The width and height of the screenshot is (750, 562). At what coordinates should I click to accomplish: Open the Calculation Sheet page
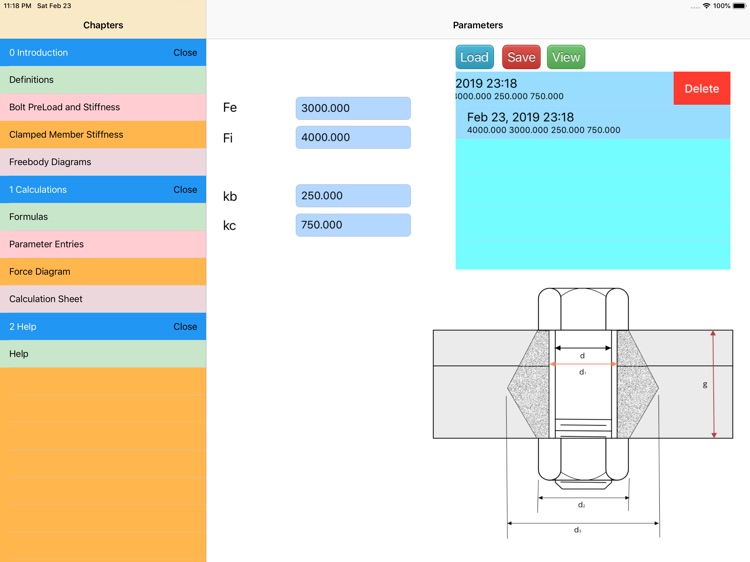(x=103, y=299)
